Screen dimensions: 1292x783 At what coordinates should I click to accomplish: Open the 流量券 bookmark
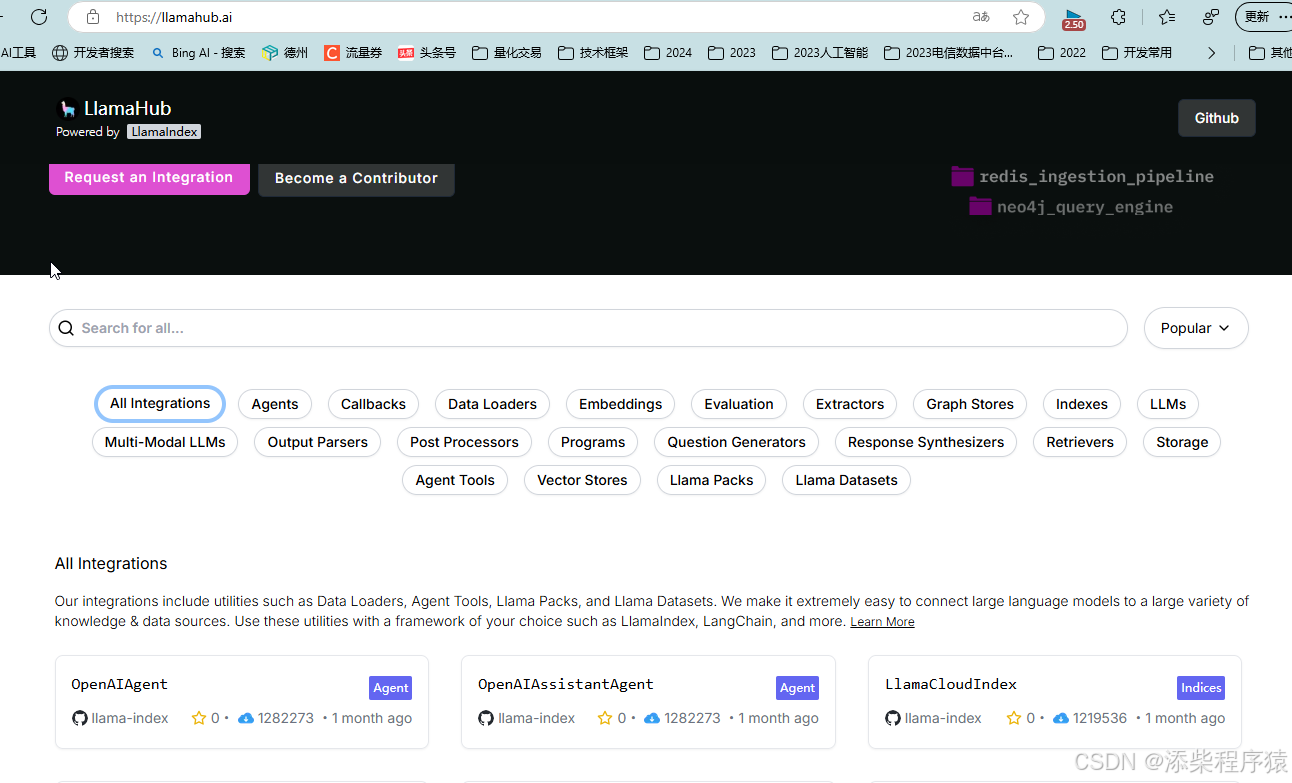pyautogui.click(x=353, y=53)
